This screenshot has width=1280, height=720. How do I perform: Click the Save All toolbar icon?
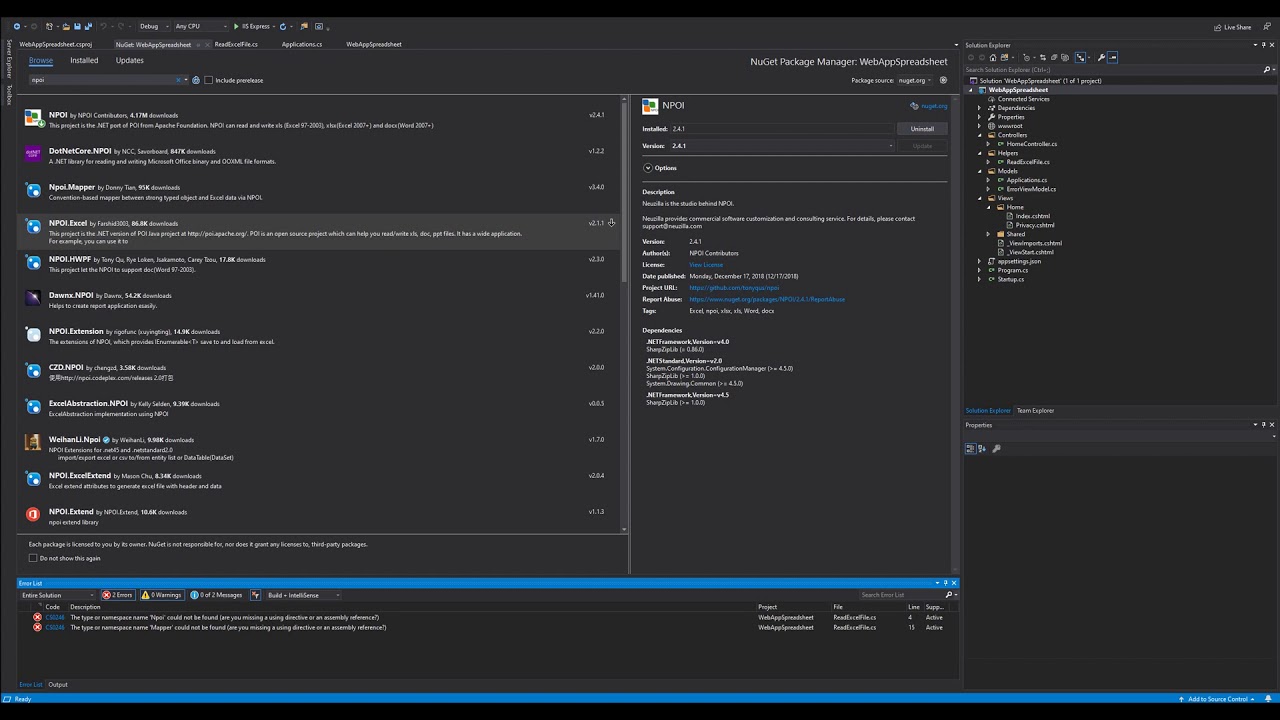coord(88,26)
